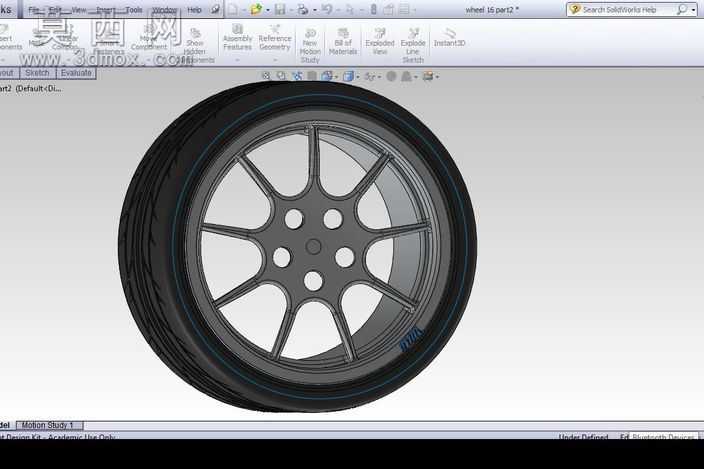Open the File menu

[x=34, y=9]
